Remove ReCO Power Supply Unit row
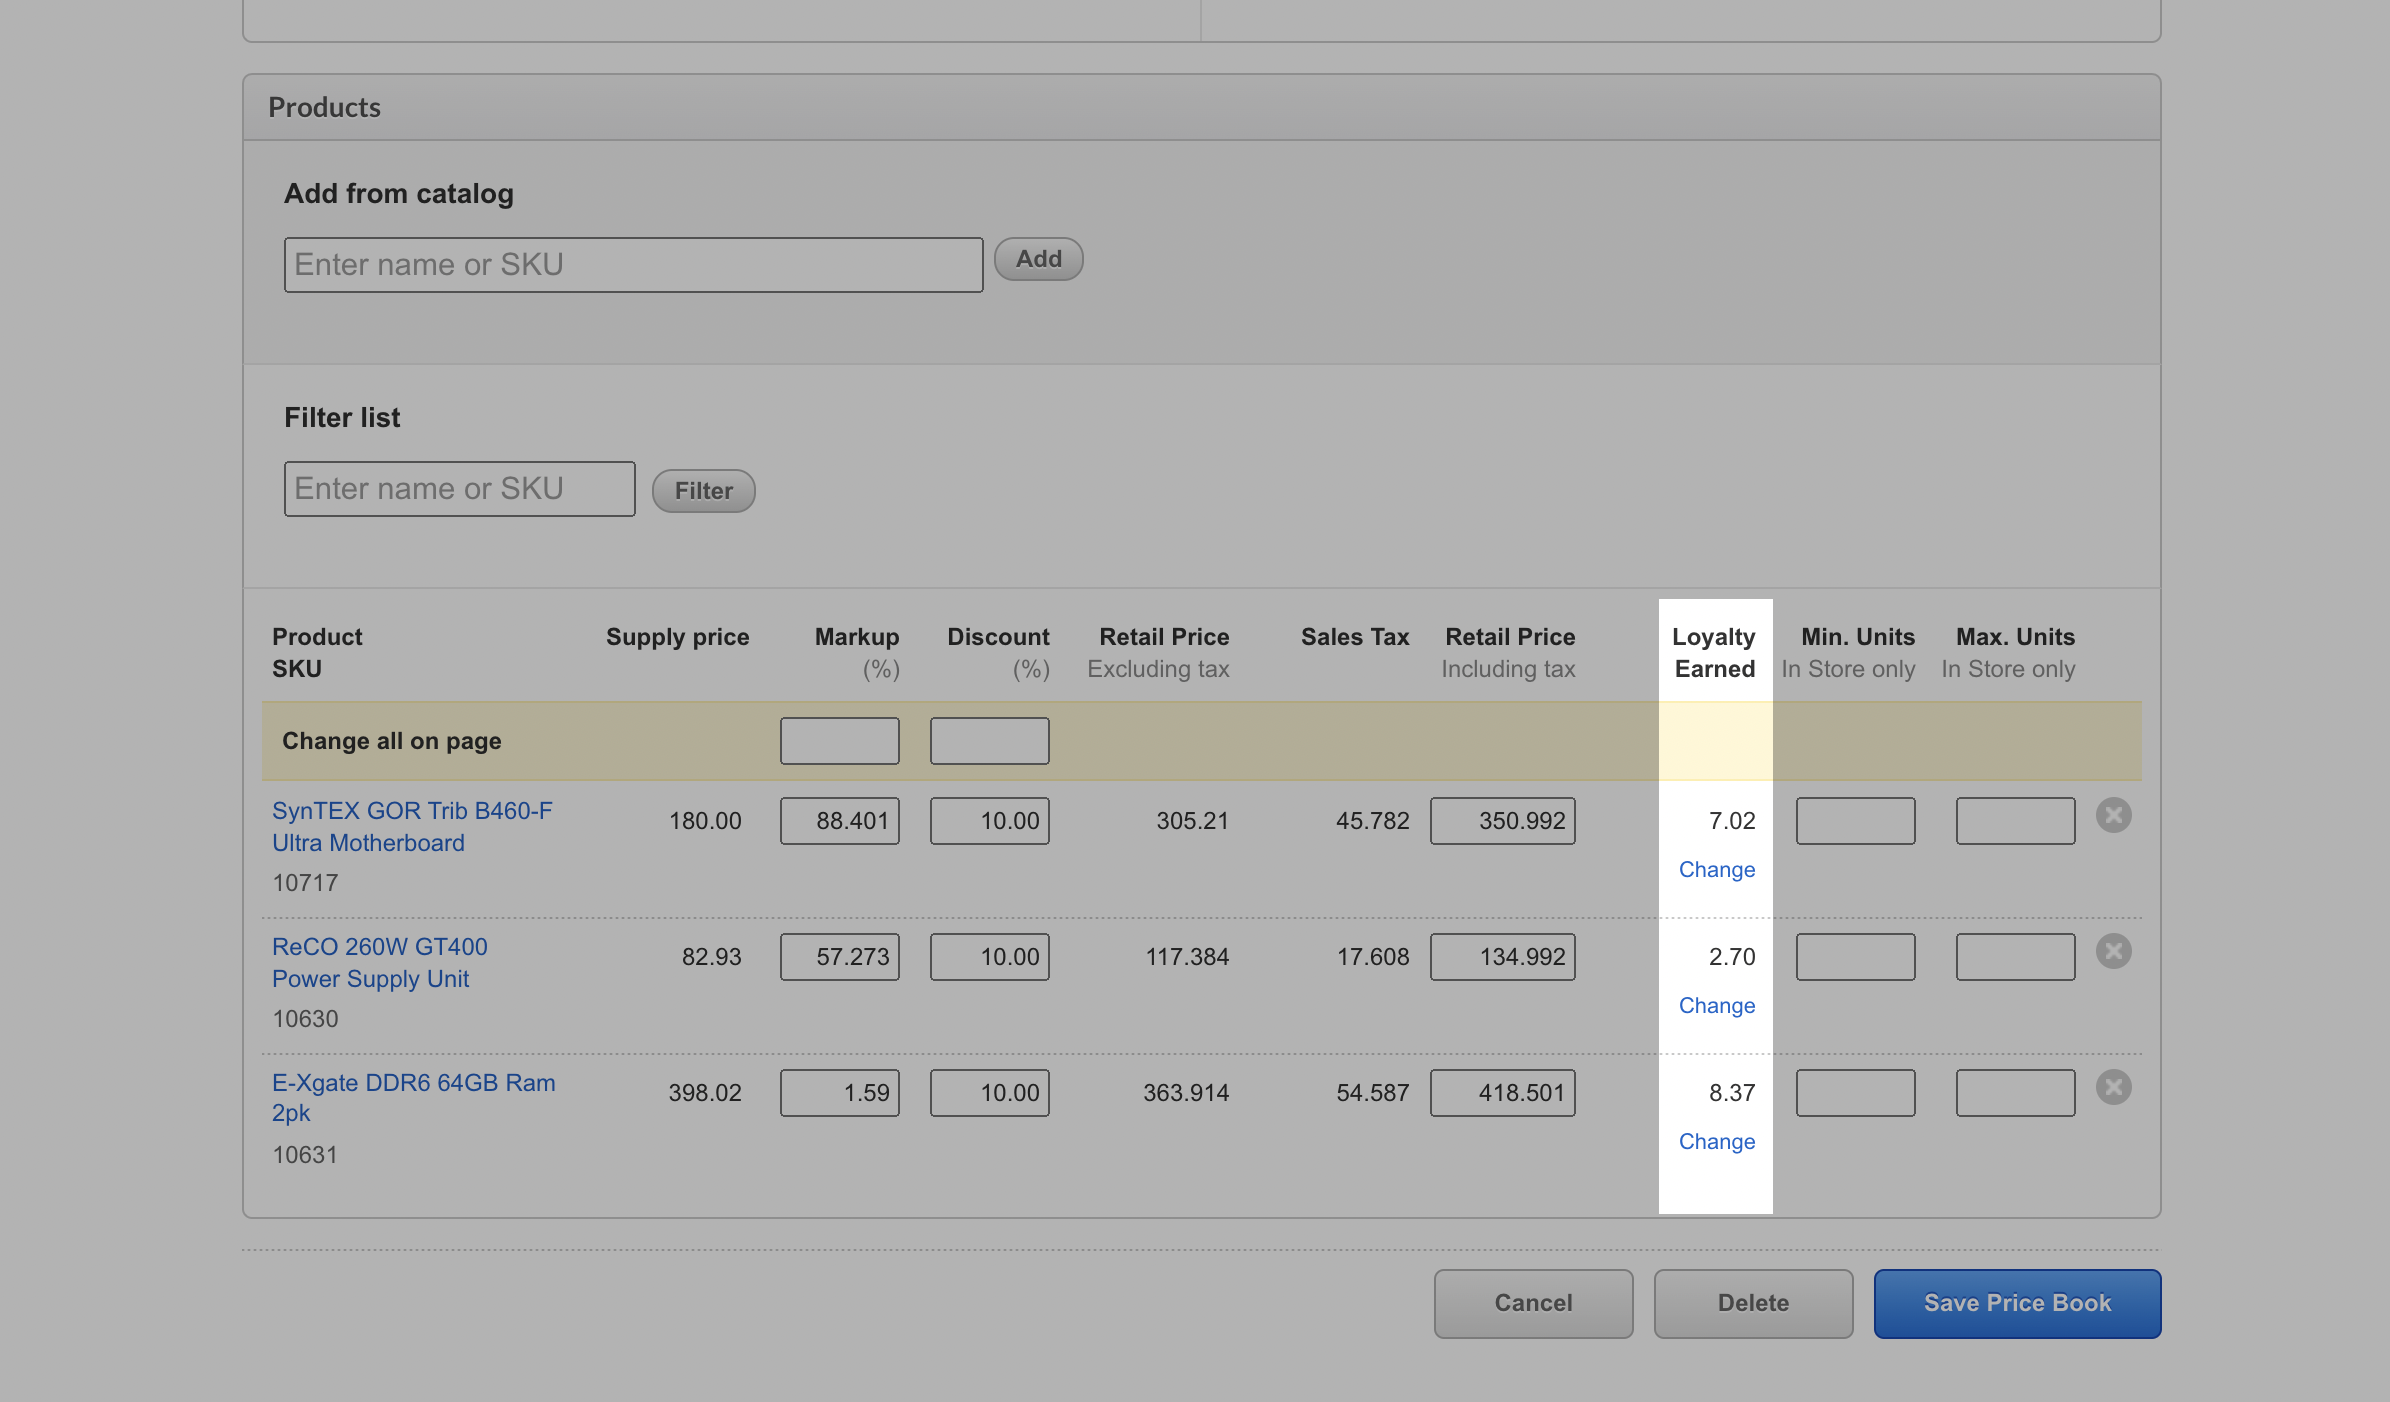This screenshot has height=1402, width=2390. click(x=2113, y=952)
